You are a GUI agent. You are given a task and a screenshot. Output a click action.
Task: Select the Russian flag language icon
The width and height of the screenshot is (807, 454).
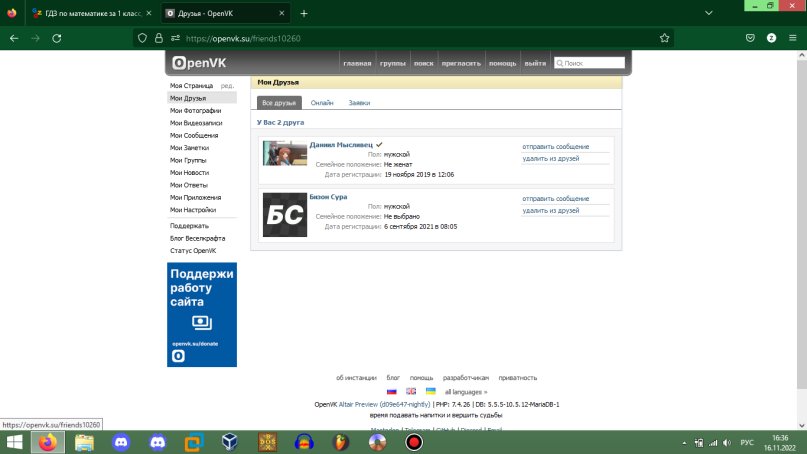tap(392, 391)
